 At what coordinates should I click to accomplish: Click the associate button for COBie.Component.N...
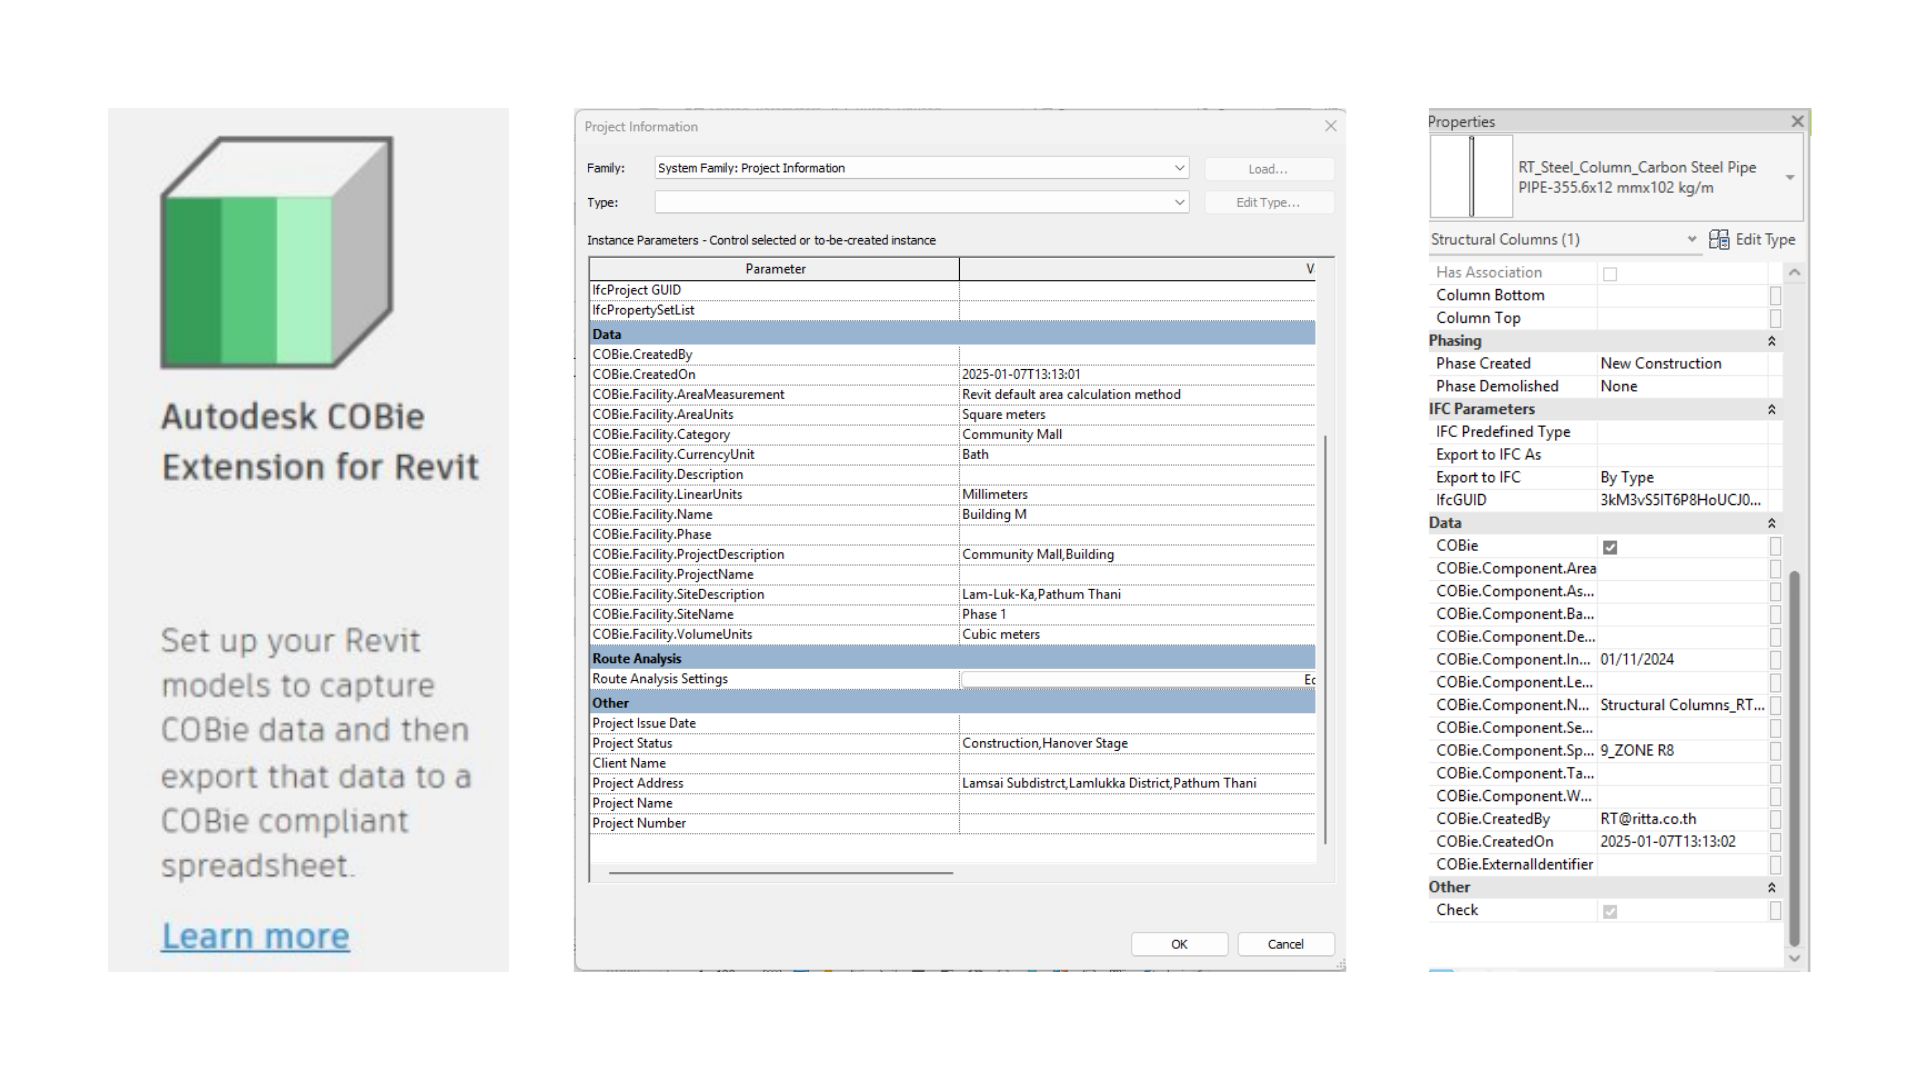(x=1775, y=705)
